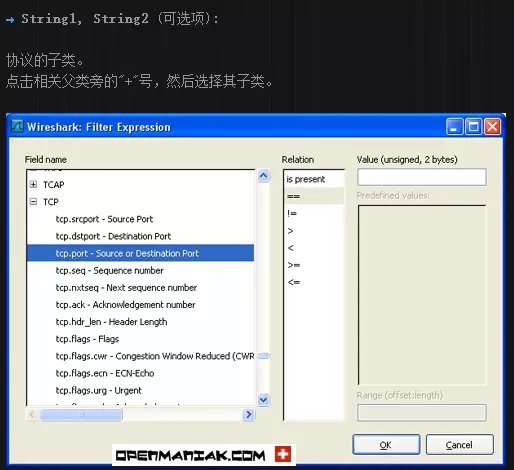Viewport: 514px width, 470px height.
Task: Click vertical scrollbar thumb in field list
Action: [x=263, y=356]
